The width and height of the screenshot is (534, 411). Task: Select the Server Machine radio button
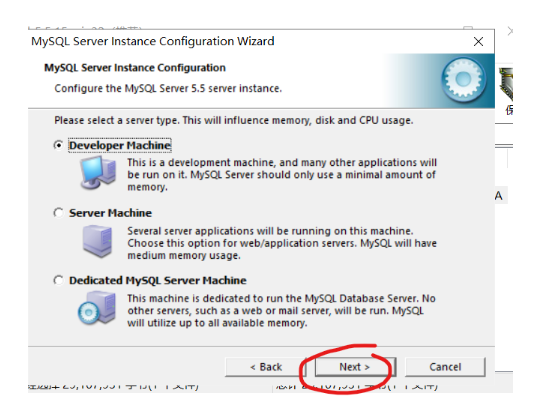tap(59, 213)
